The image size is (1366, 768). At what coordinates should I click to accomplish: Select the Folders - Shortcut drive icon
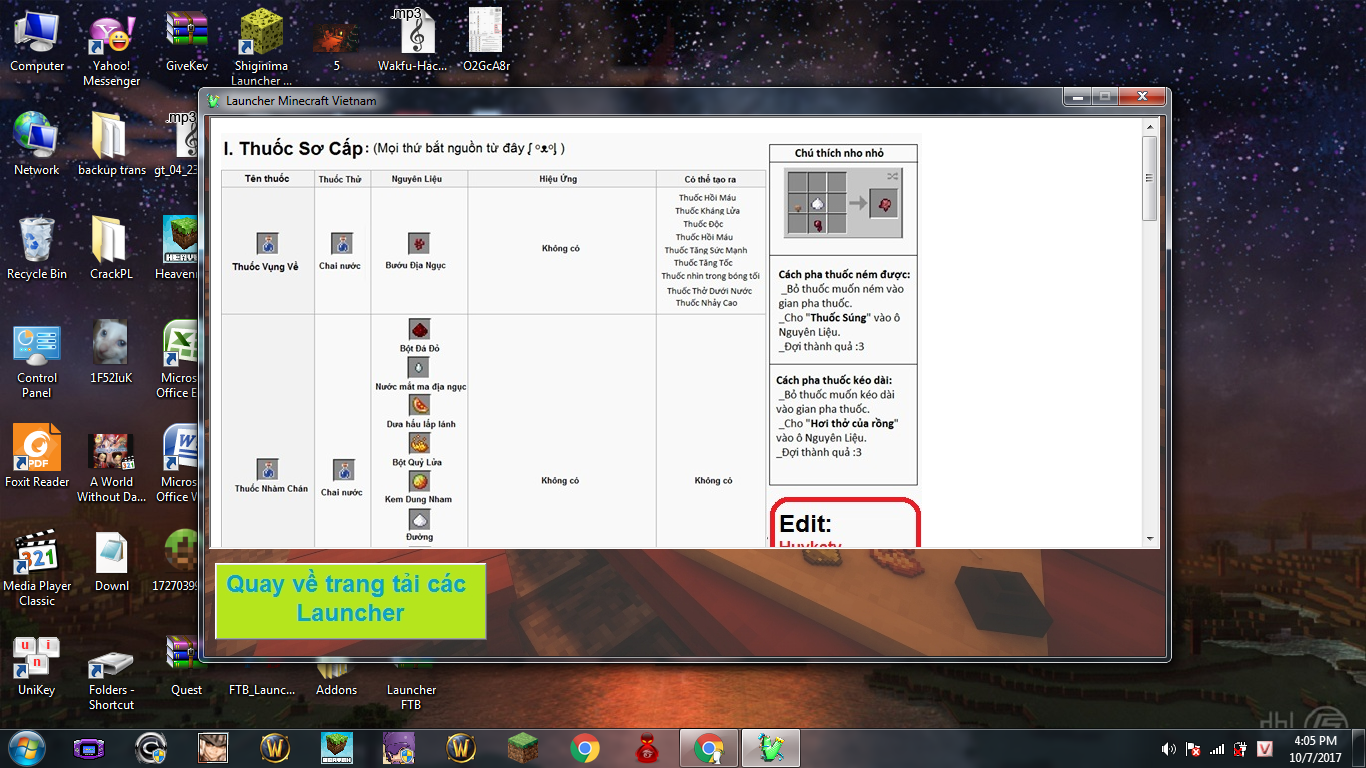[x=111, y=680]
